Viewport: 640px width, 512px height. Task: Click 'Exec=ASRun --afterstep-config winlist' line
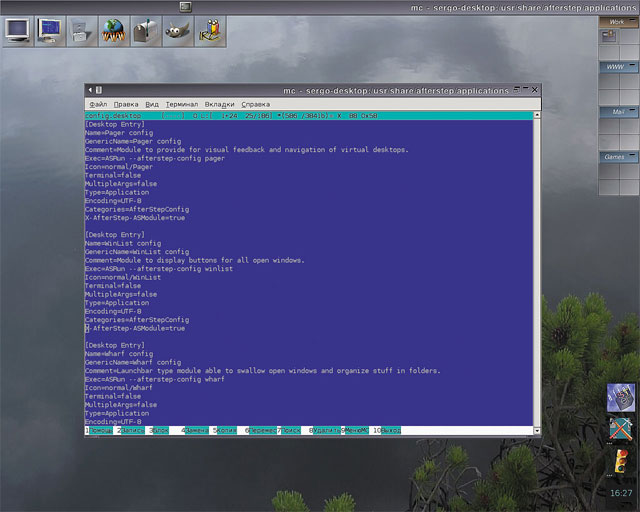(159, 269)
